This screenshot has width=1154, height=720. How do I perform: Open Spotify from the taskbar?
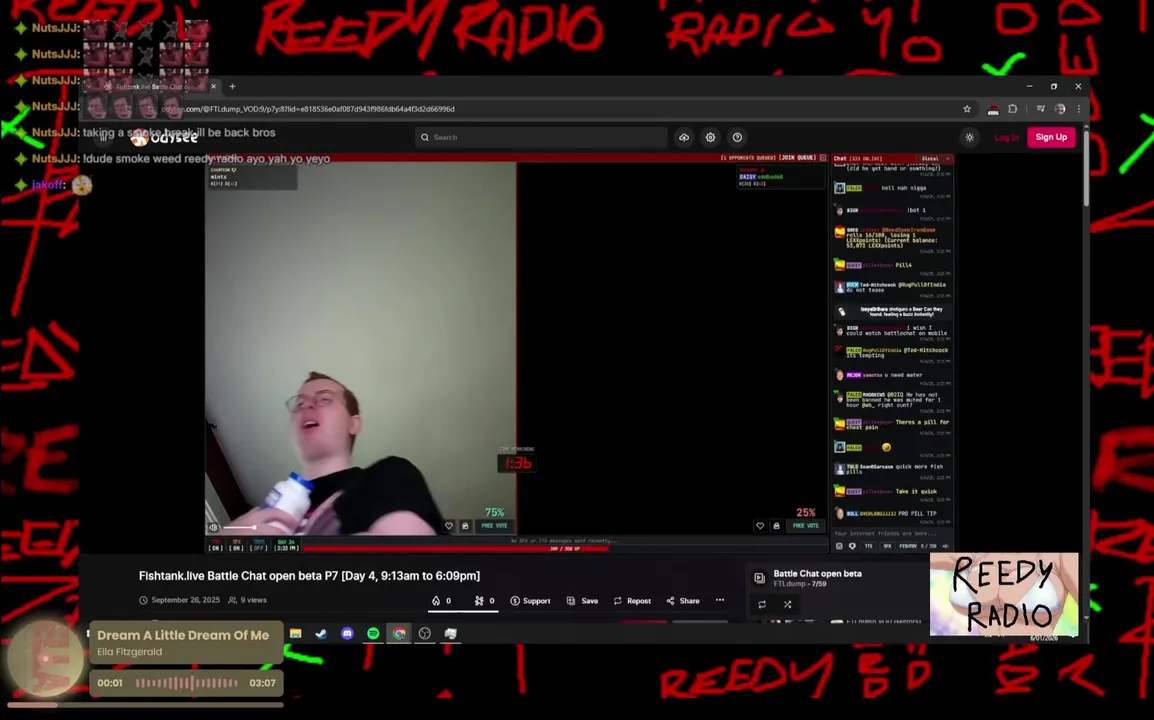(373, 634)
